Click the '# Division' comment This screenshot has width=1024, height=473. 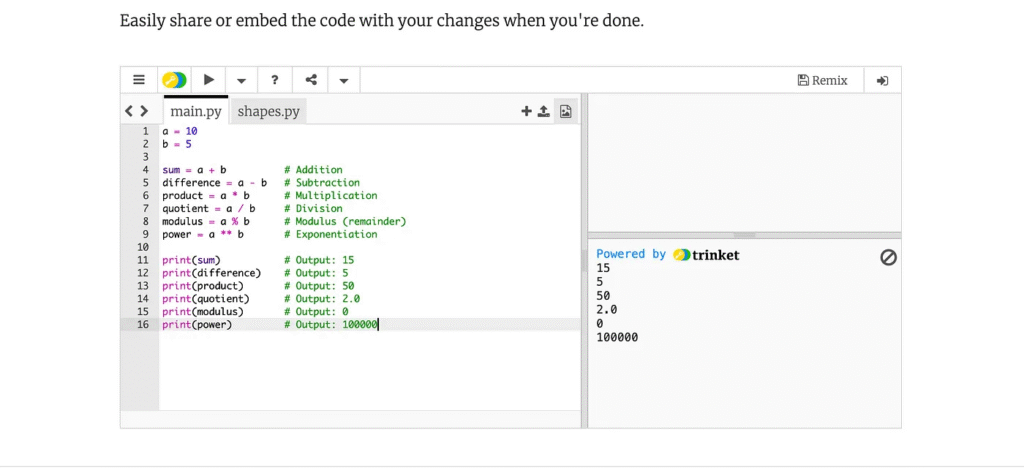tap(313, 208)
